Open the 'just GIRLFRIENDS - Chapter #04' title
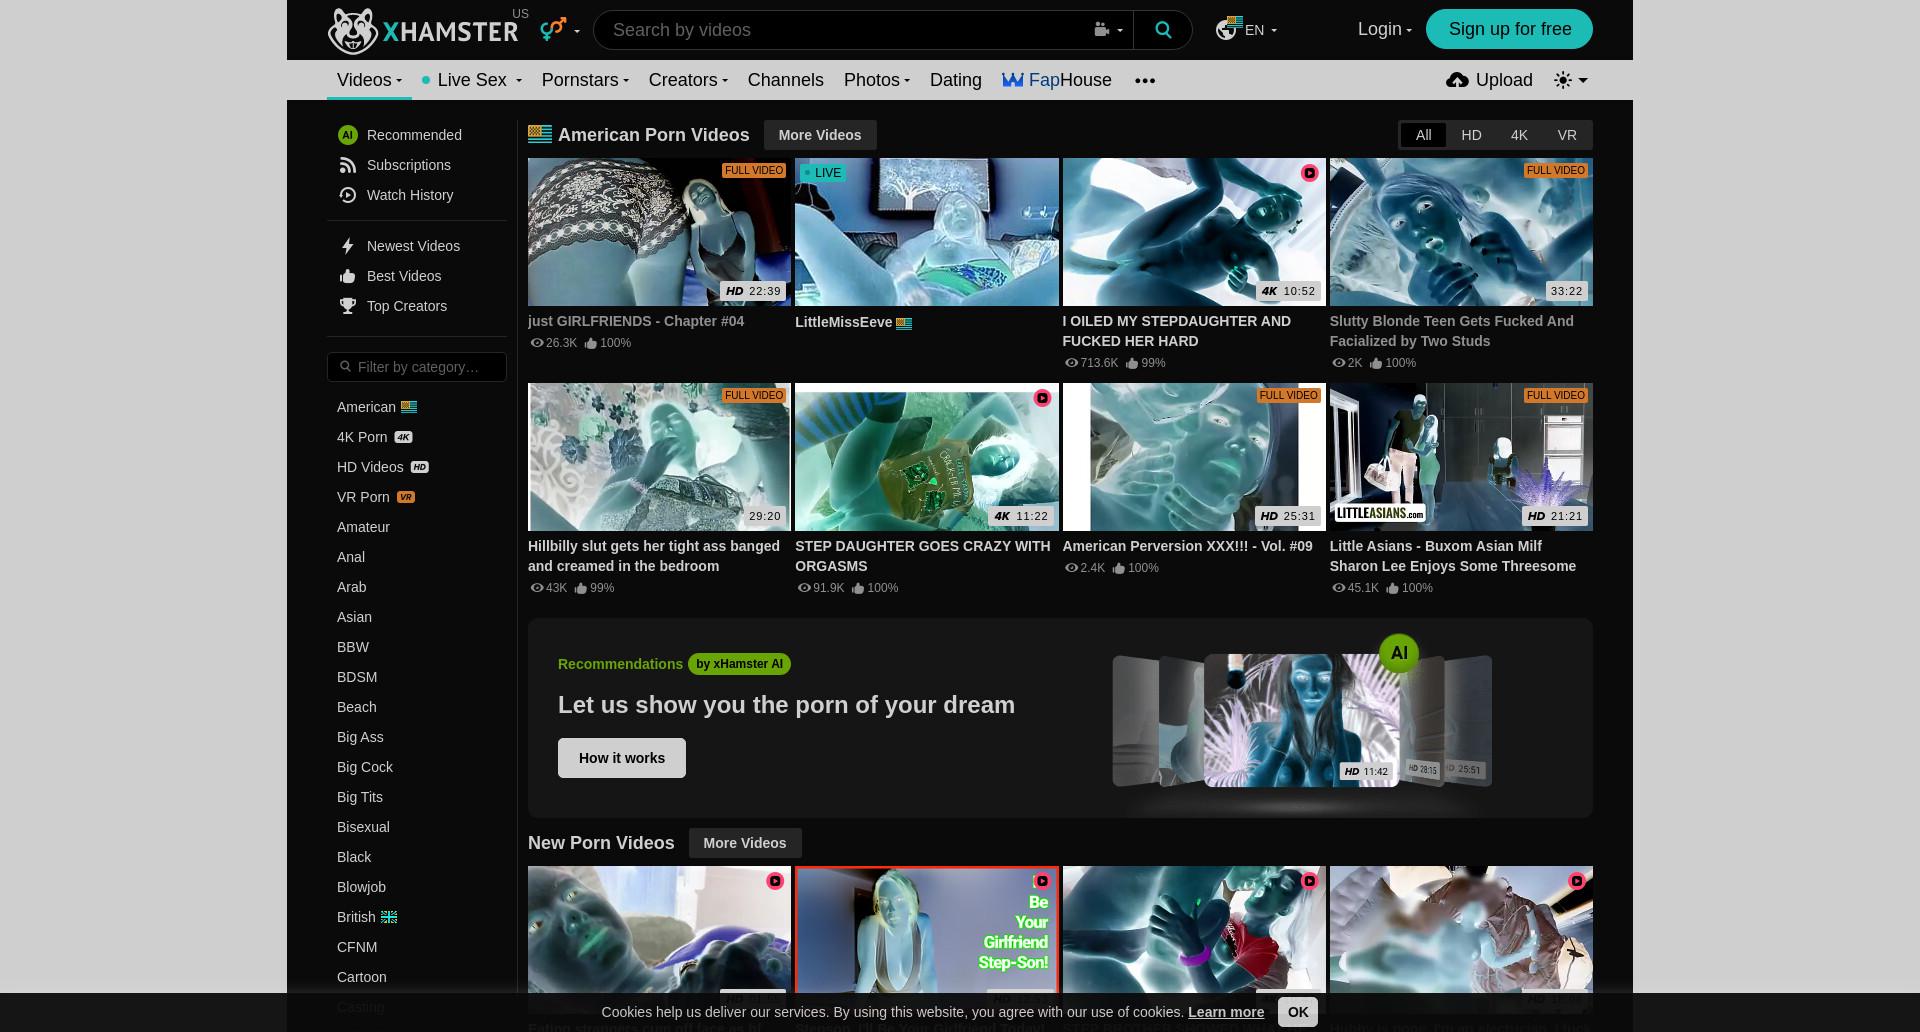Viewport: 1920px width, 1032px height. tap(636, 321)
